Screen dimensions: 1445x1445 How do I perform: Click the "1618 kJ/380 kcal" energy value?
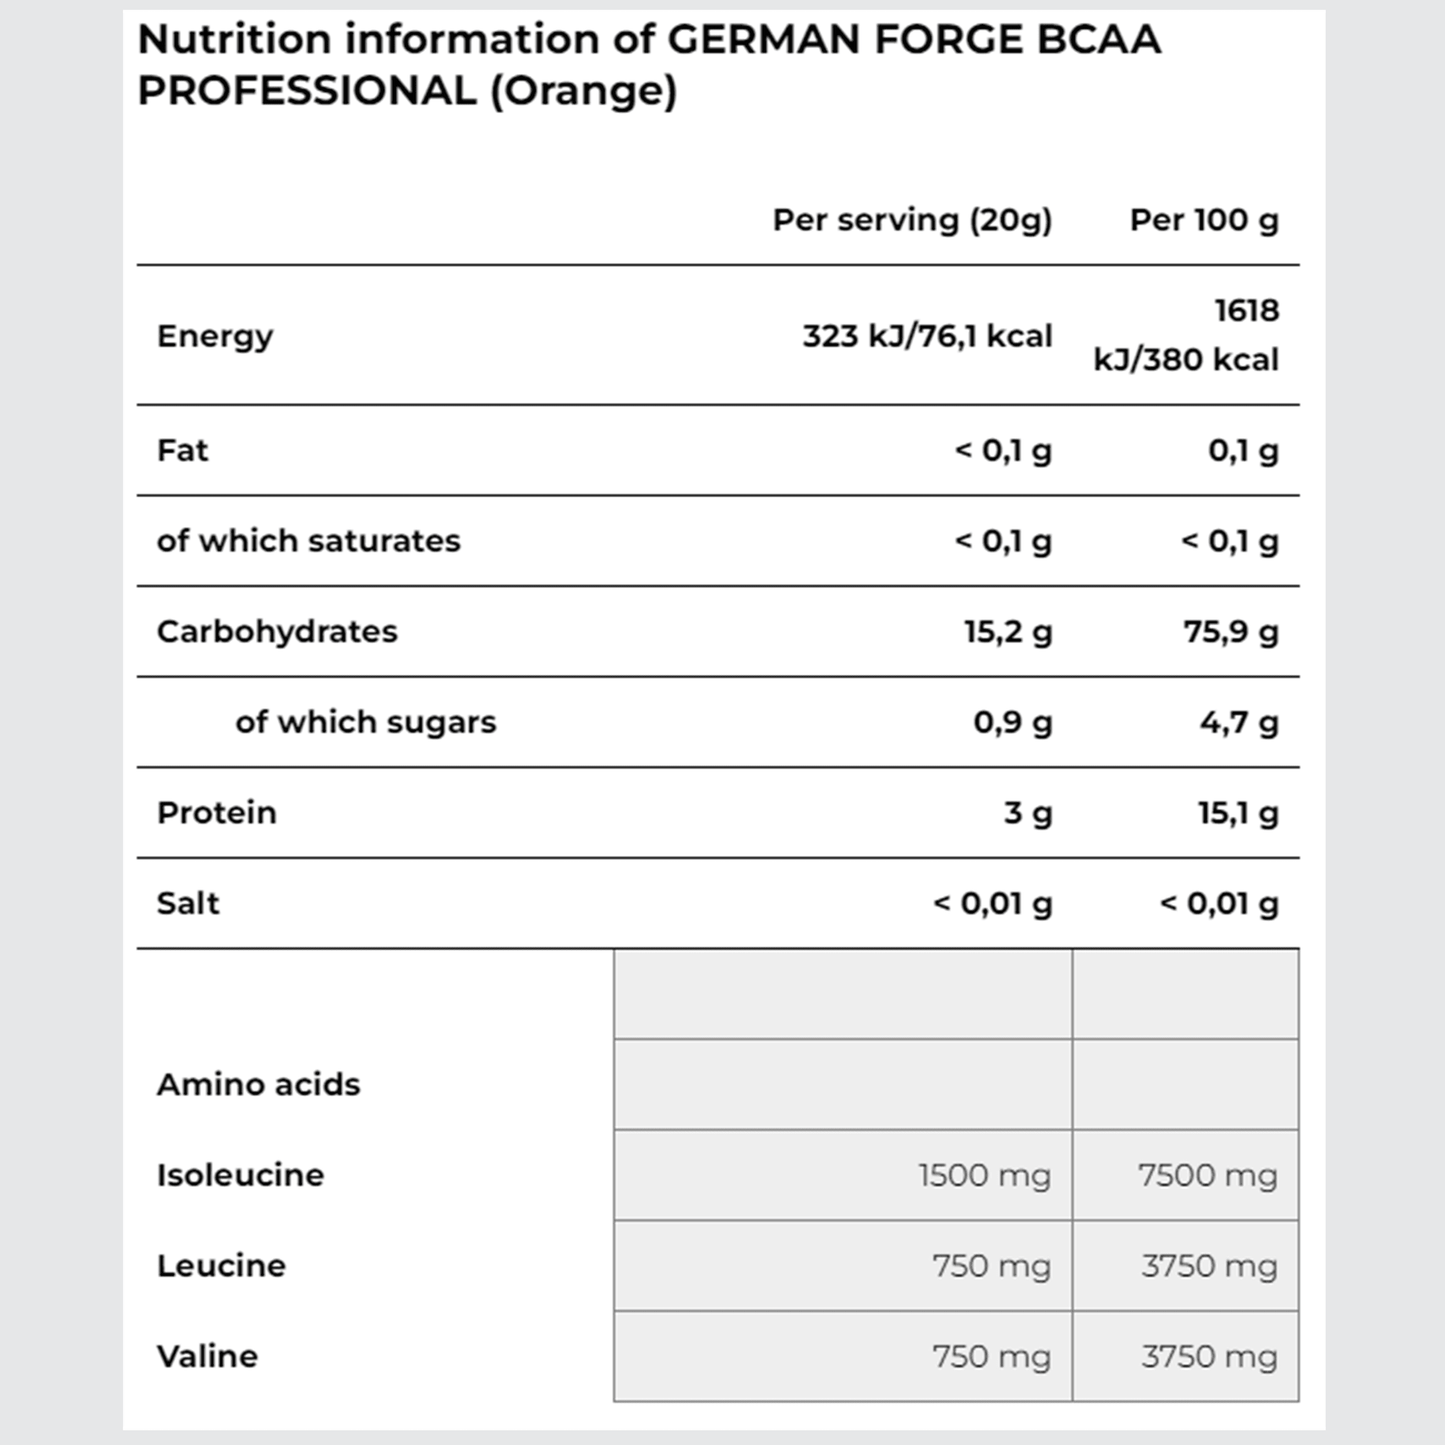(x=1186, y=335)
